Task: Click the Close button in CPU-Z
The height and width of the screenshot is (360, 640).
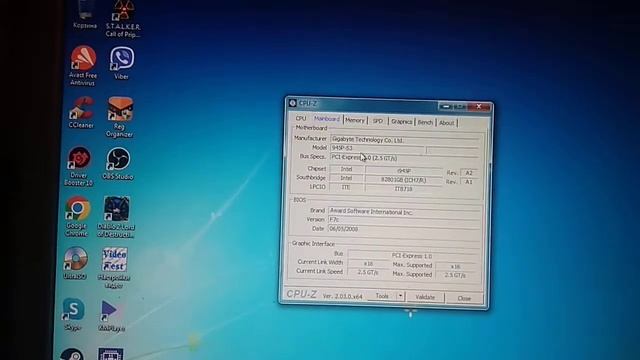Action: pos(464,298)
